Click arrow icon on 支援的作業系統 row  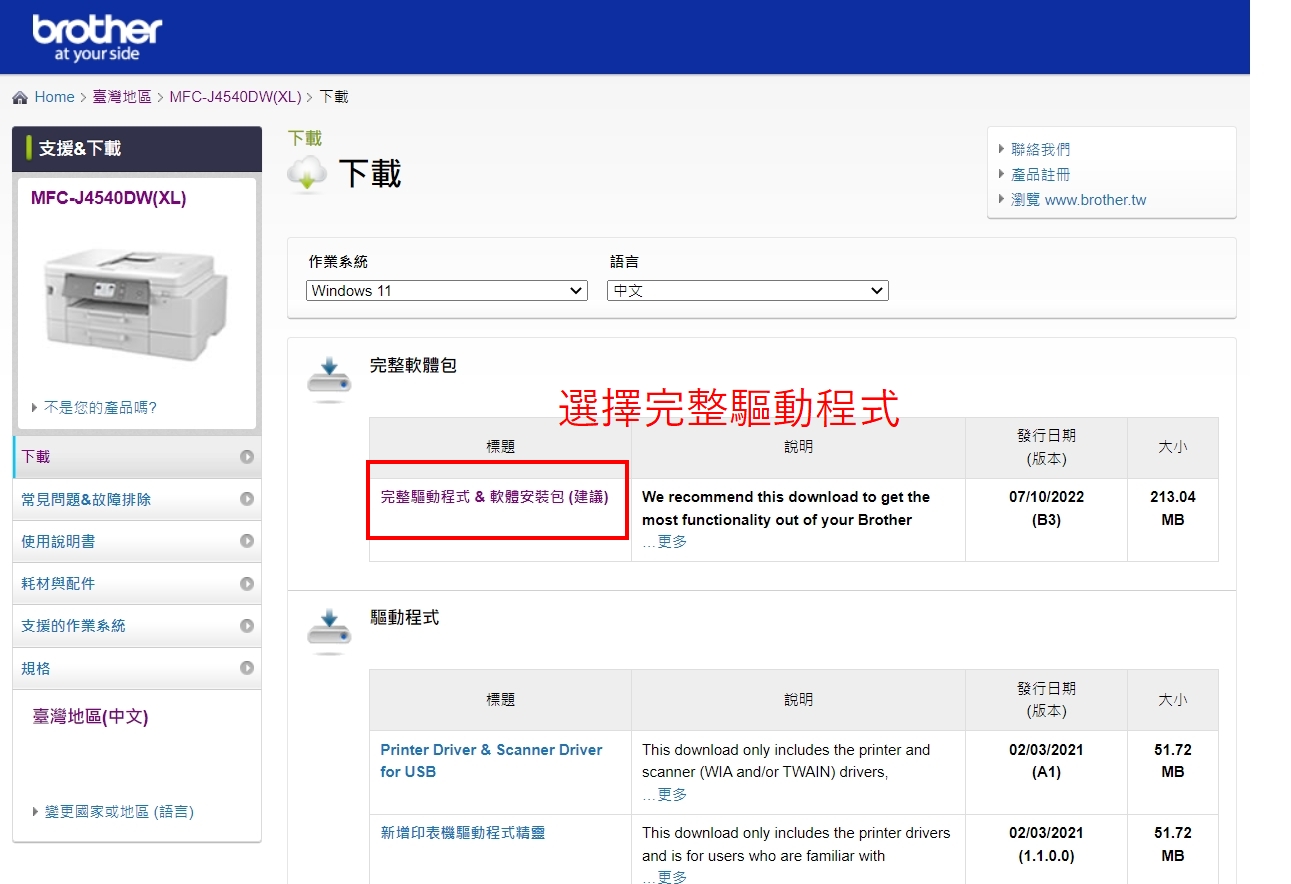click(x=247, y=626)
